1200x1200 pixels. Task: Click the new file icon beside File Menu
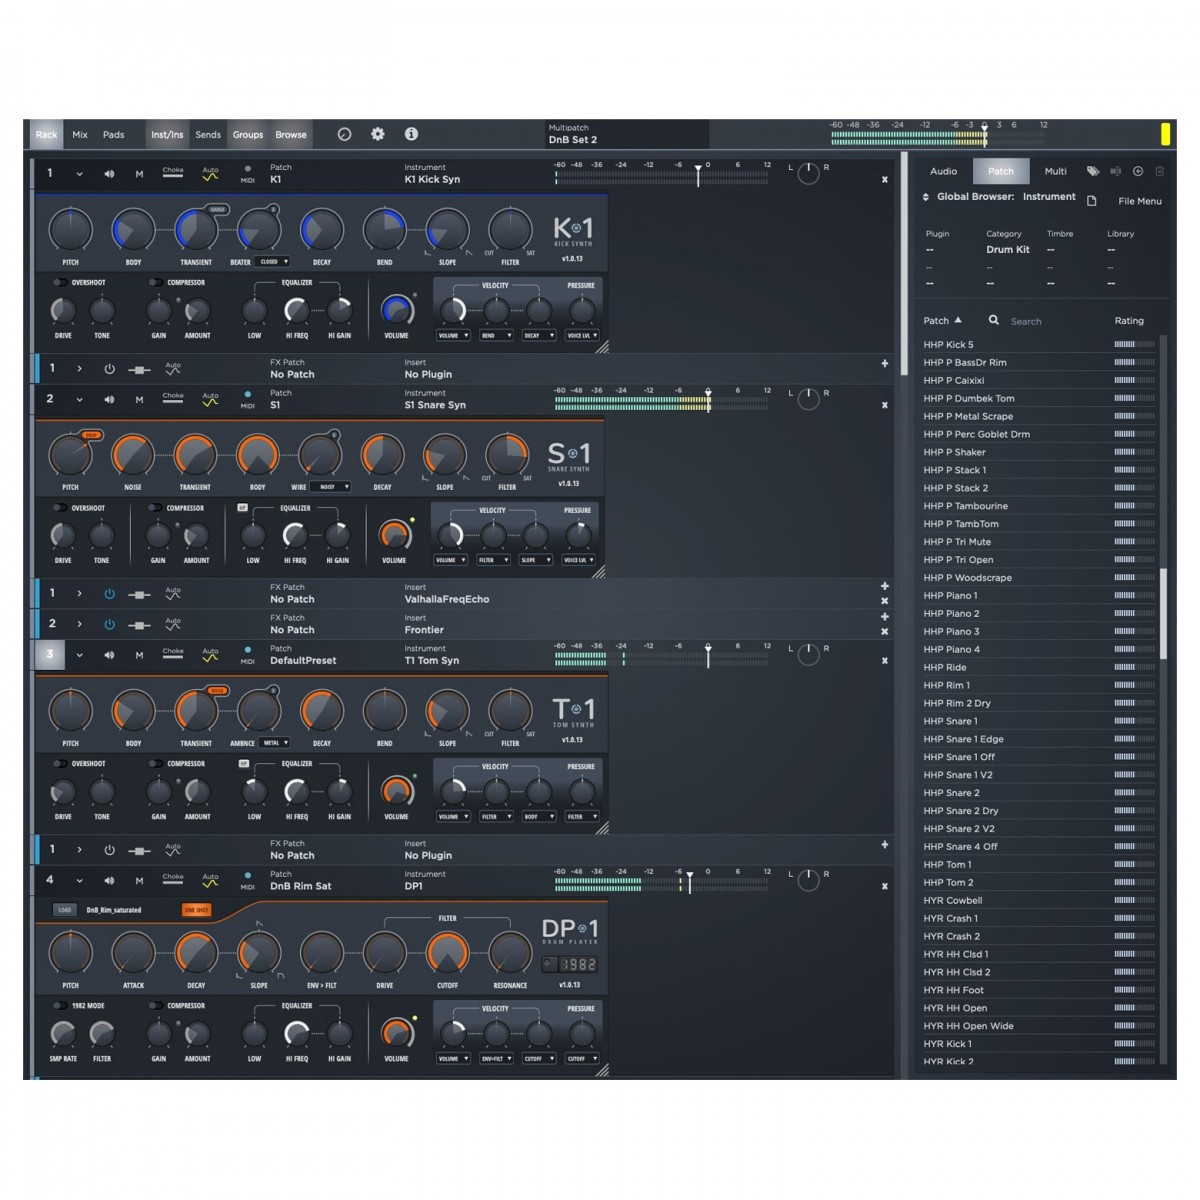[x=1092, y=201]
